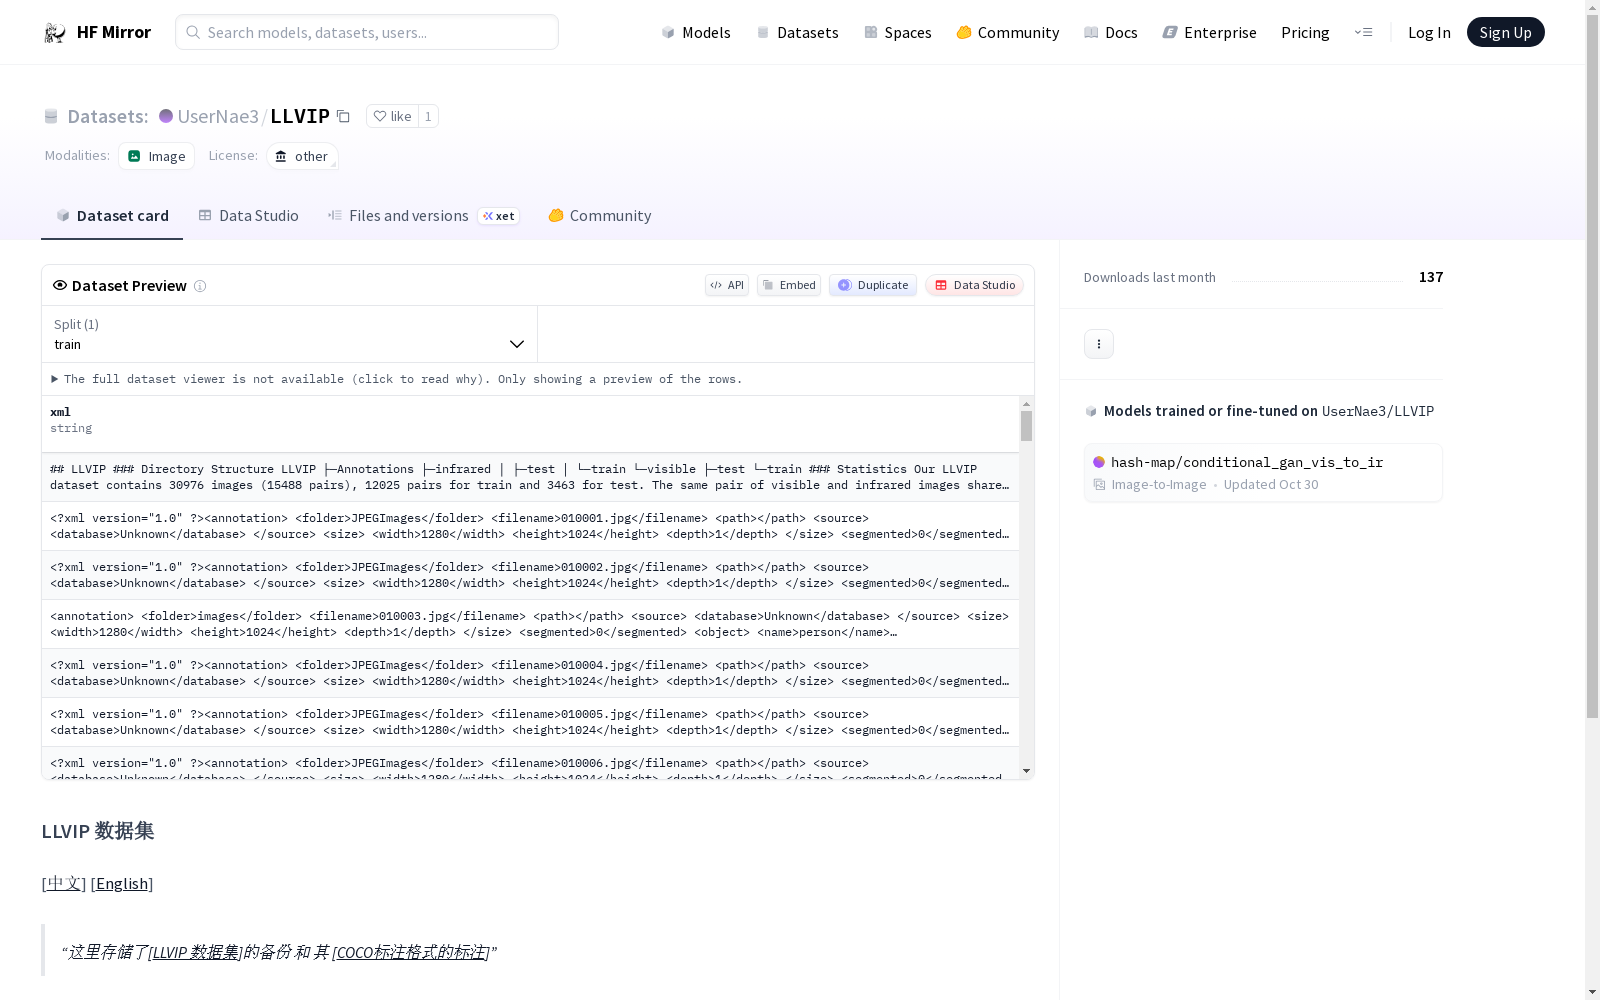This screenshot has height=1000, width=1600.
Task: Click the page vertical scrollbar
Action: [1592, 366]
